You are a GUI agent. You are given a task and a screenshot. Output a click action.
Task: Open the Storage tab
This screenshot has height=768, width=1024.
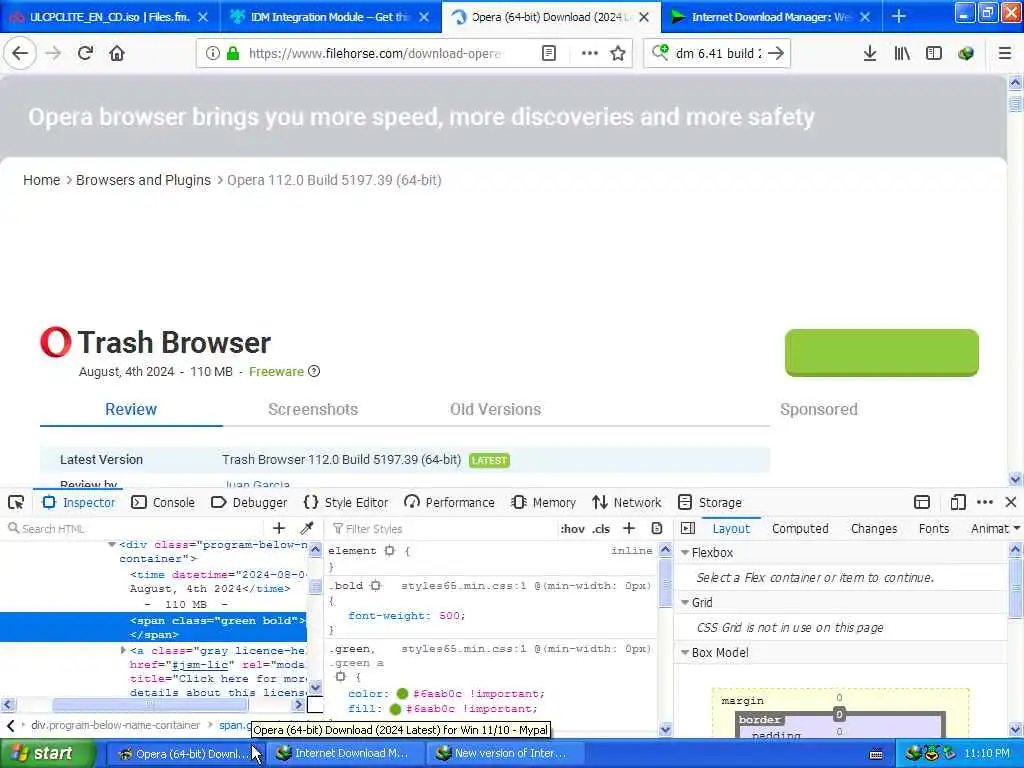(710, 502)
